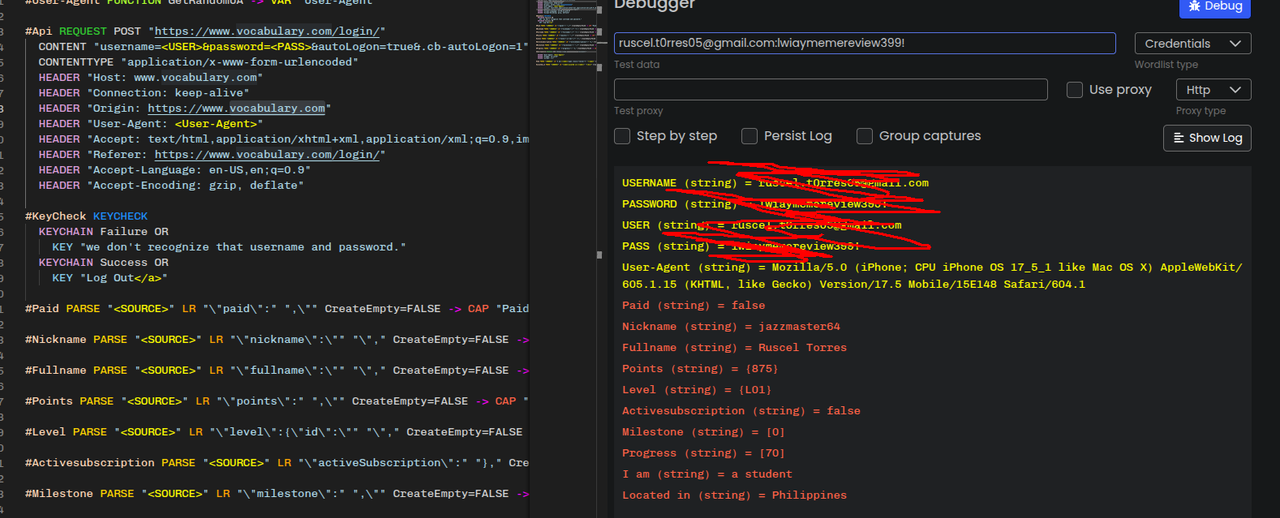Image resolution: width=1280 pixels, height=518 pixels.
Task: Click the "Activesubscription (string) = false" log line
Action: coord(741,411)
